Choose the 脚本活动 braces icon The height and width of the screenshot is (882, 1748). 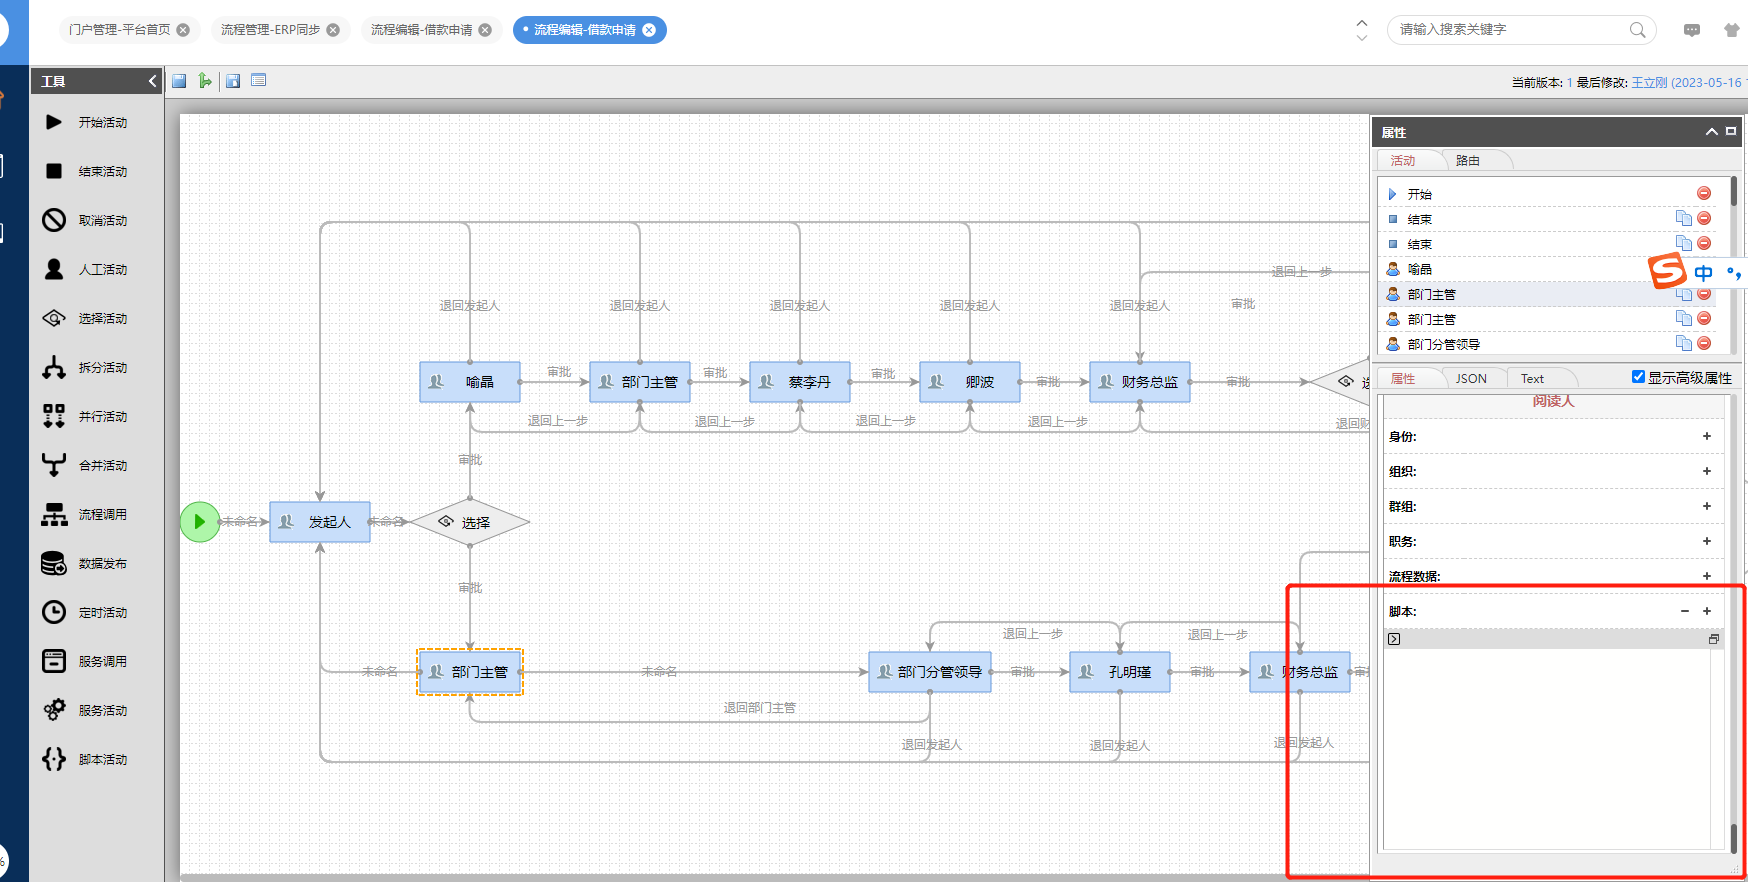point(54,759)
